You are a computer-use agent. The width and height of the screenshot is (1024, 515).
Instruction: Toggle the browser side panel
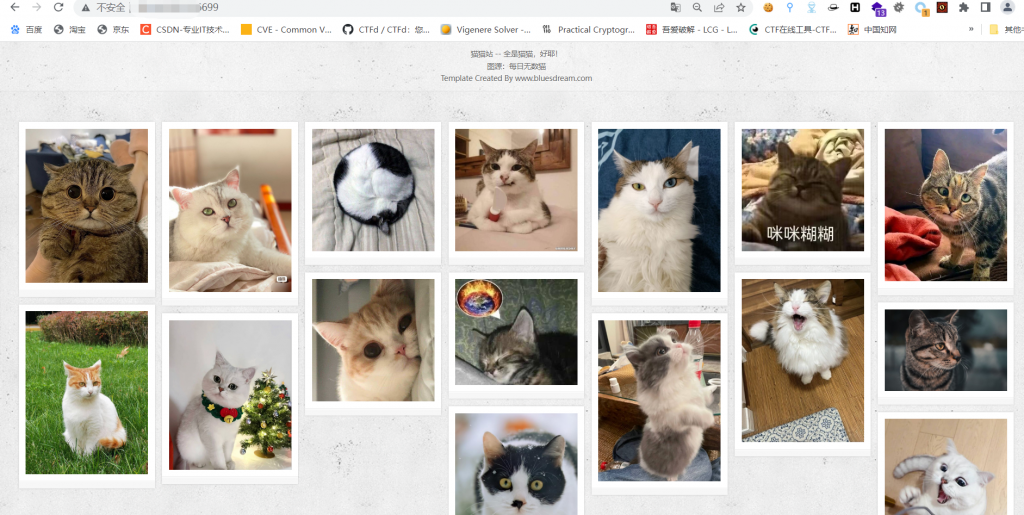pos(985,7)
